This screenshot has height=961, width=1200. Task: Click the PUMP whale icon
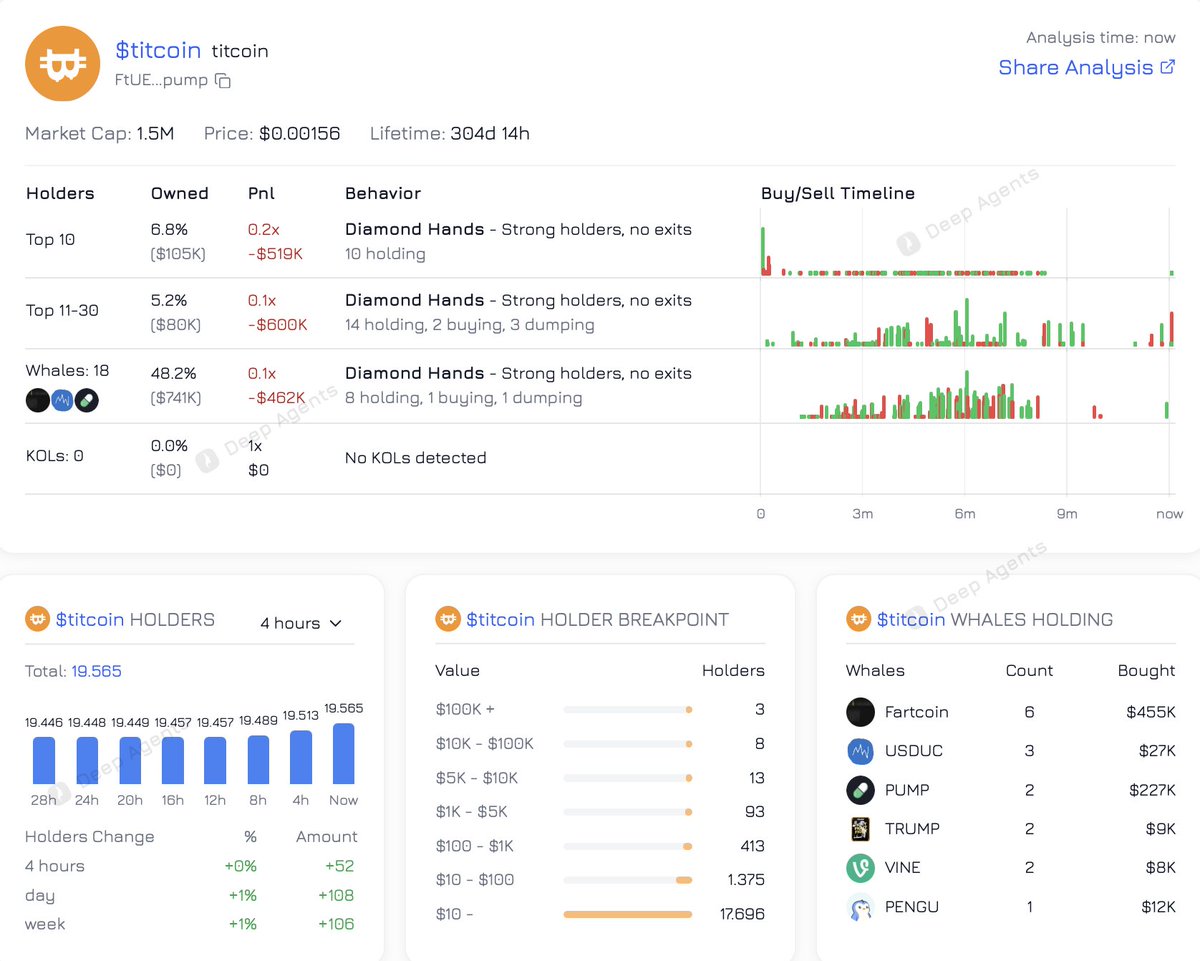pyautogui.click(x=860, y=790)
